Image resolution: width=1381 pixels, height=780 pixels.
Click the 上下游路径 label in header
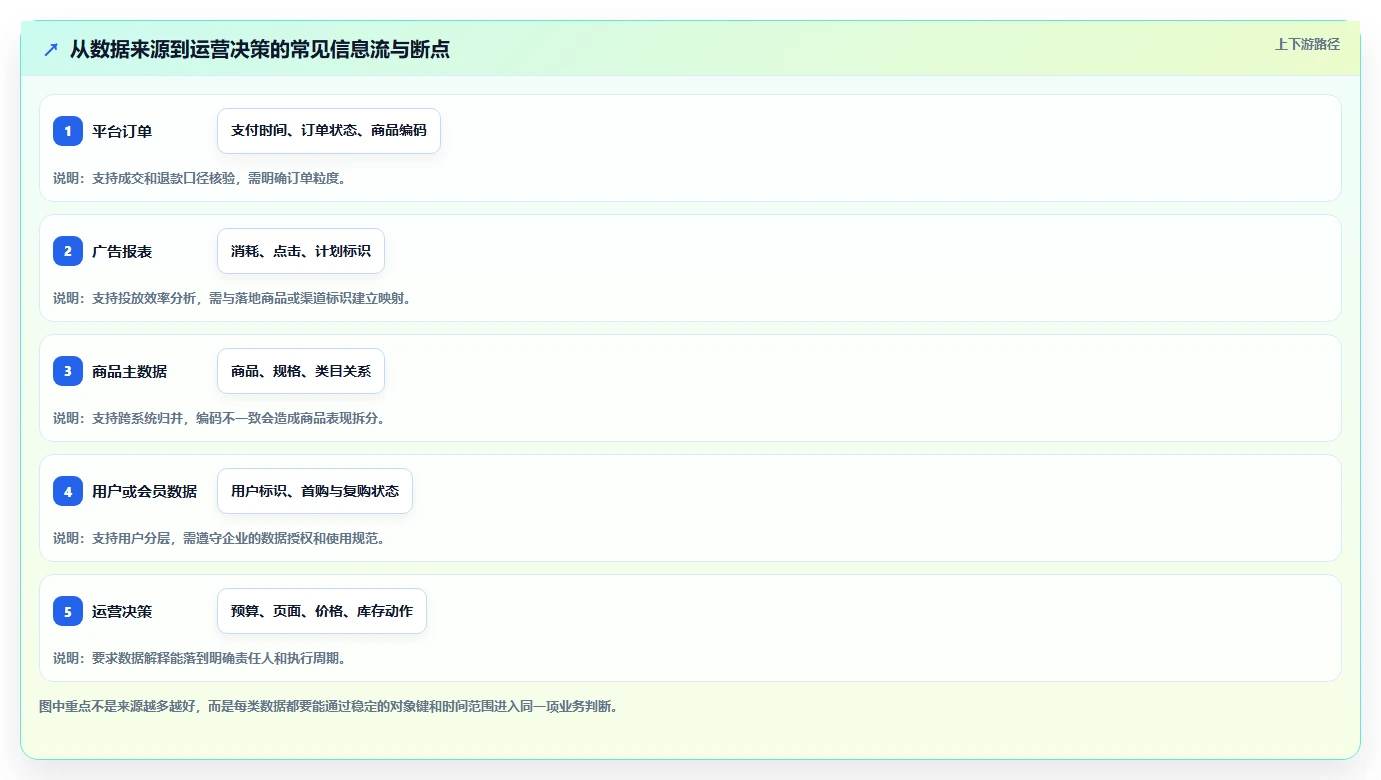pyautogui.click(x=1307, y=44)
